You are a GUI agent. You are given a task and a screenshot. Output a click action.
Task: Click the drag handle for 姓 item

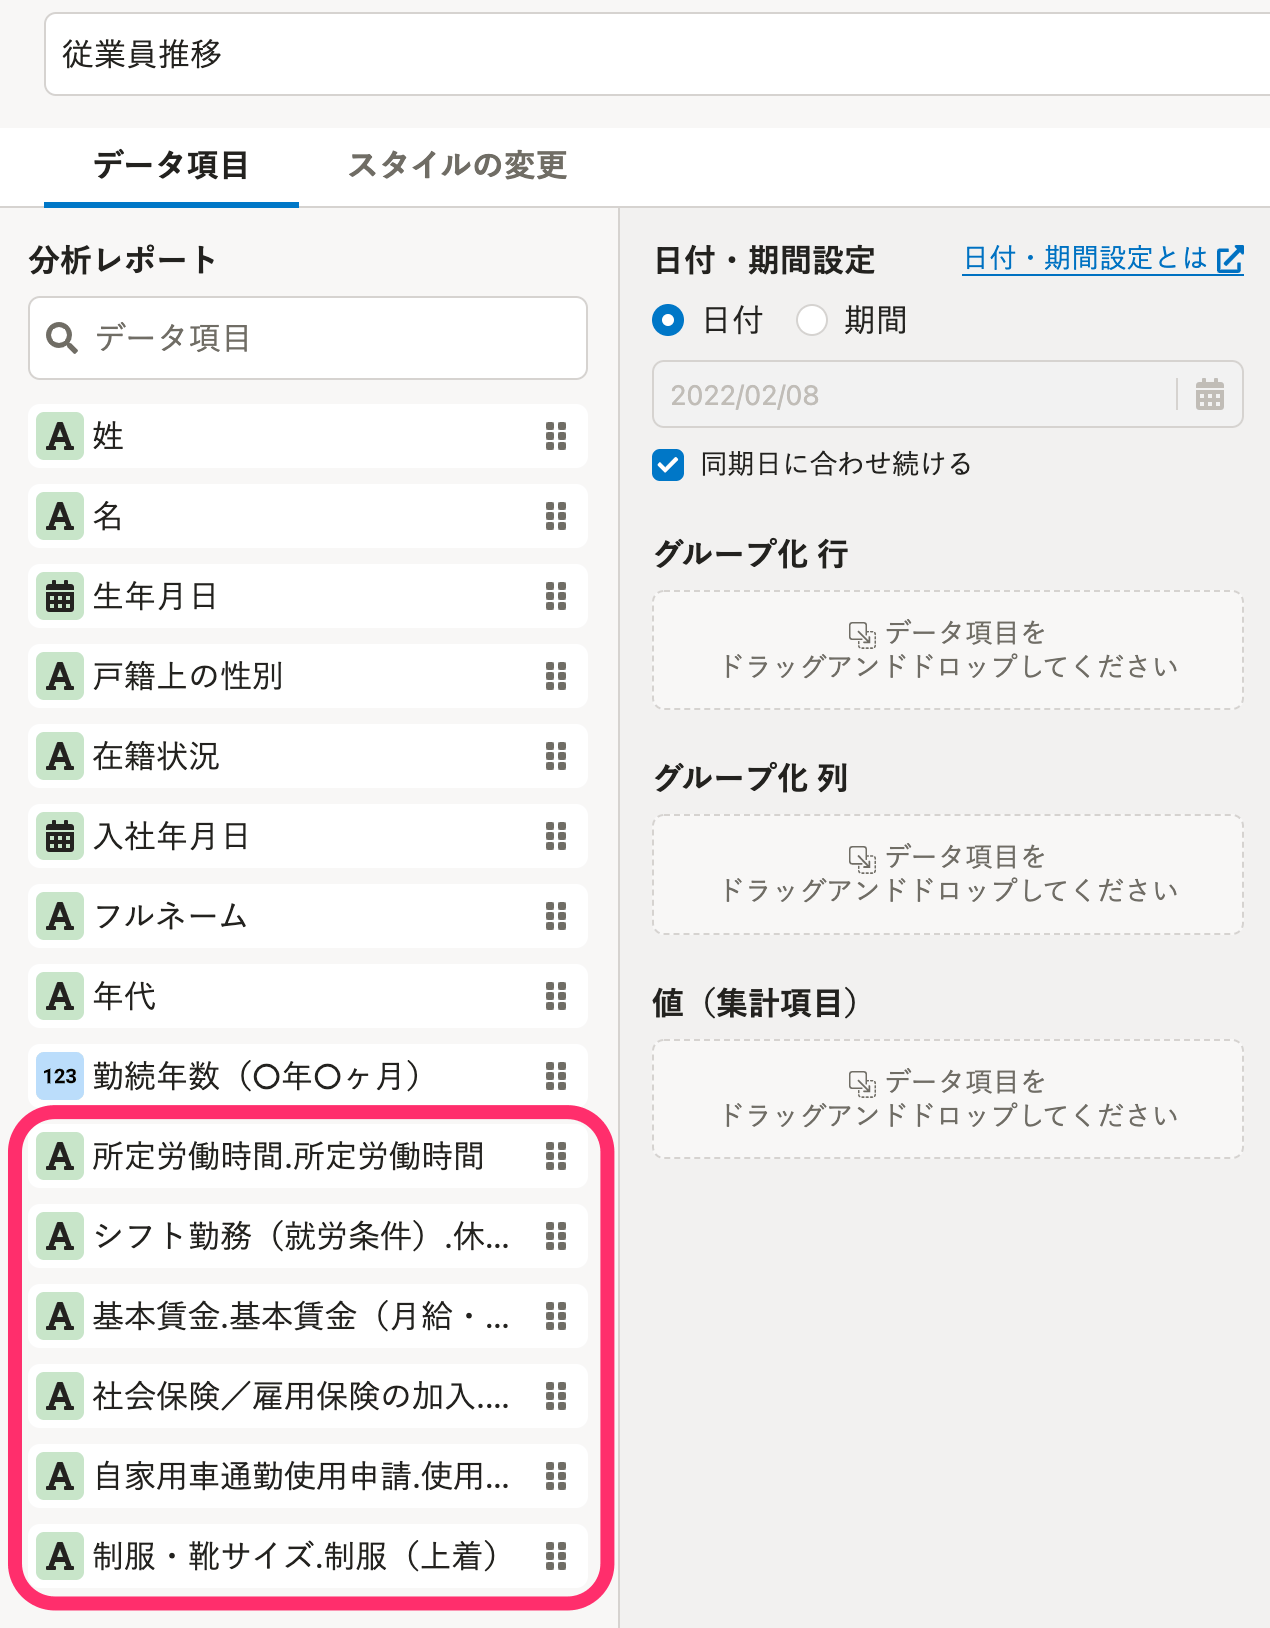coord(556,436)
